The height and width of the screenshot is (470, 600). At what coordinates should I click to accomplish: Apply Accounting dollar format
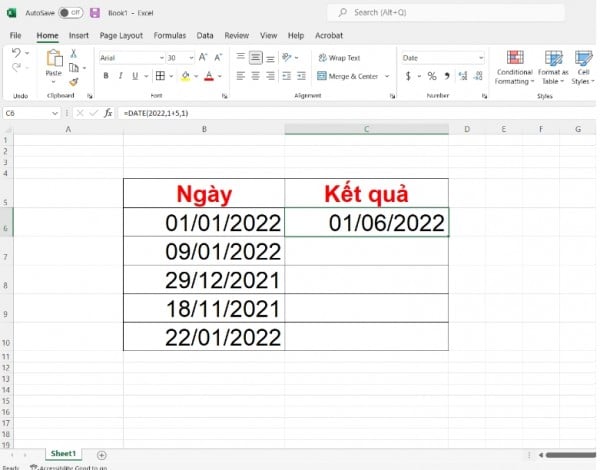408,76
